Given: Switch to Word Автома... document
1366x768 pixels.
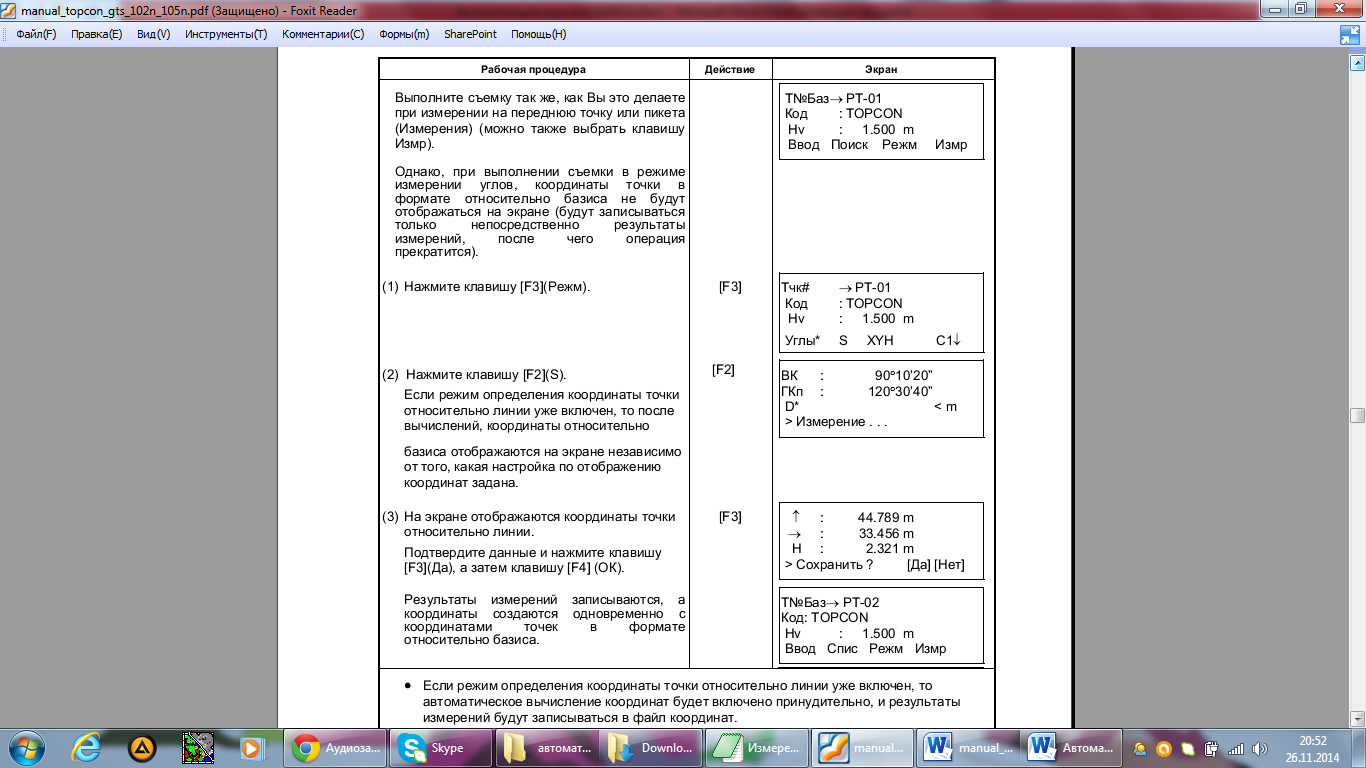Looking at the screenshot, I should point(1071,747).
